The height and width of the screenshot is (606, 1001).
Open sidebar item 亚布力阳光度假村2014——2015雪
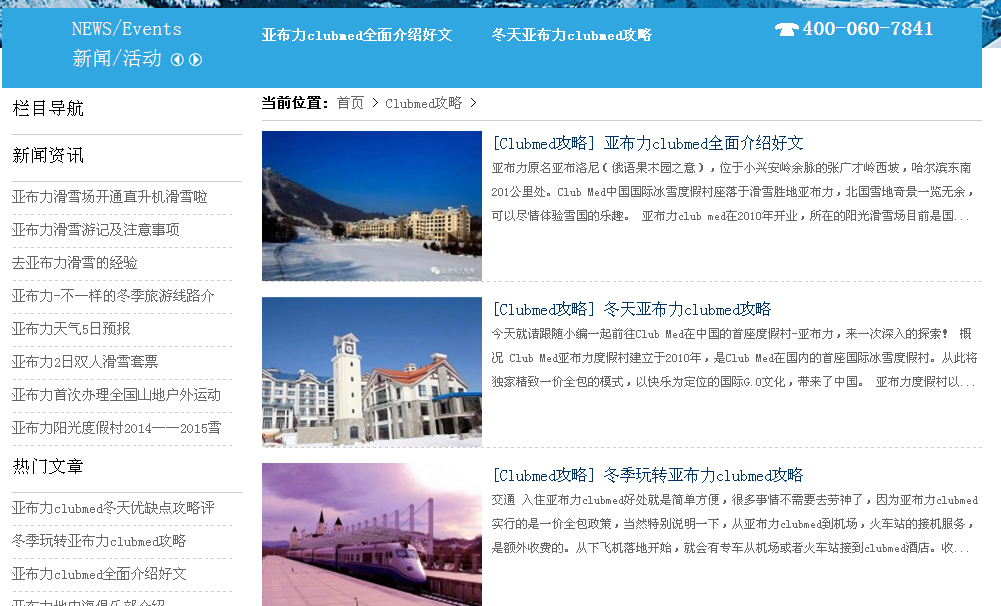(116, 428)
